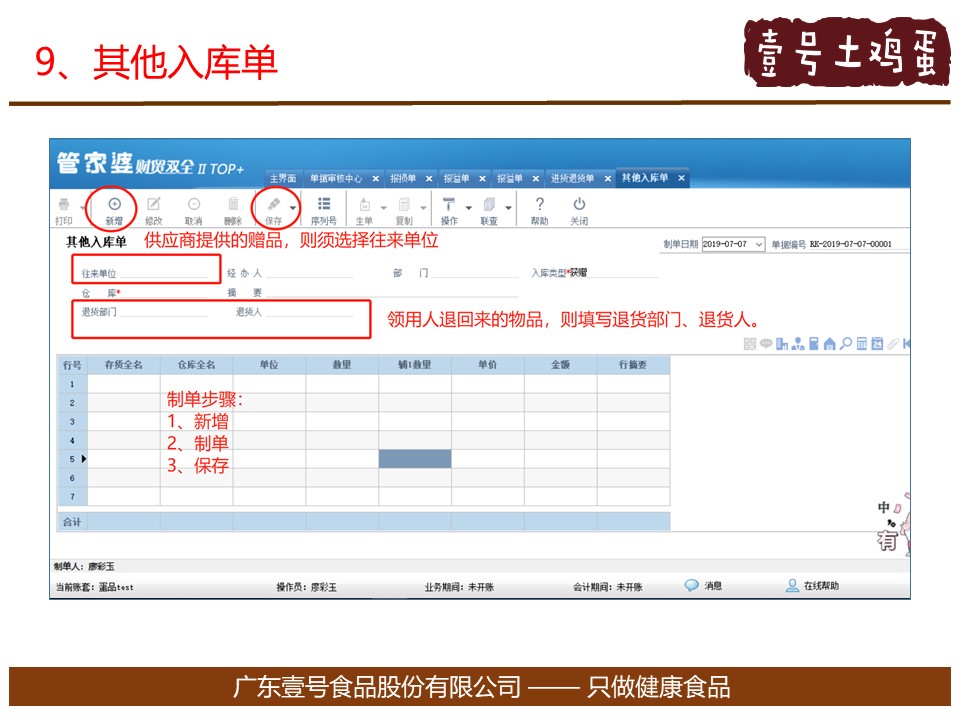The height and width of the screenshot is (720, 960).
Task: Click the 打印 (Print) printer icon
Action: tap(63, 204)
